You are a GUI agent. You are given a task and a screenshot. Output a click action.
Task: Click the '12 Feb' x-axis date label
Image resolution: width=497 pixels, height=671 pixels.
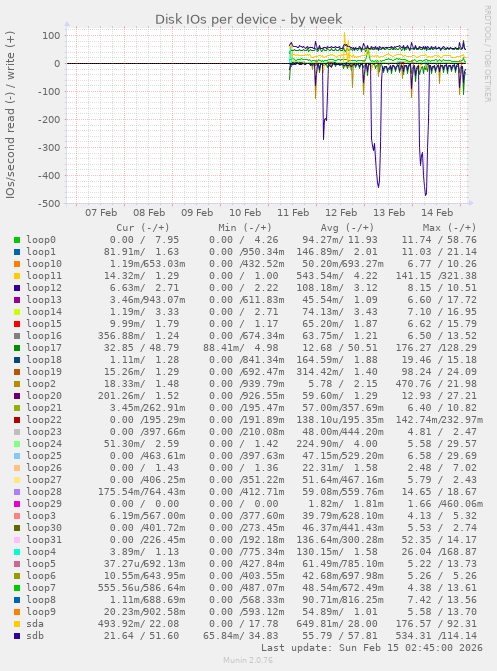(341, 213)
